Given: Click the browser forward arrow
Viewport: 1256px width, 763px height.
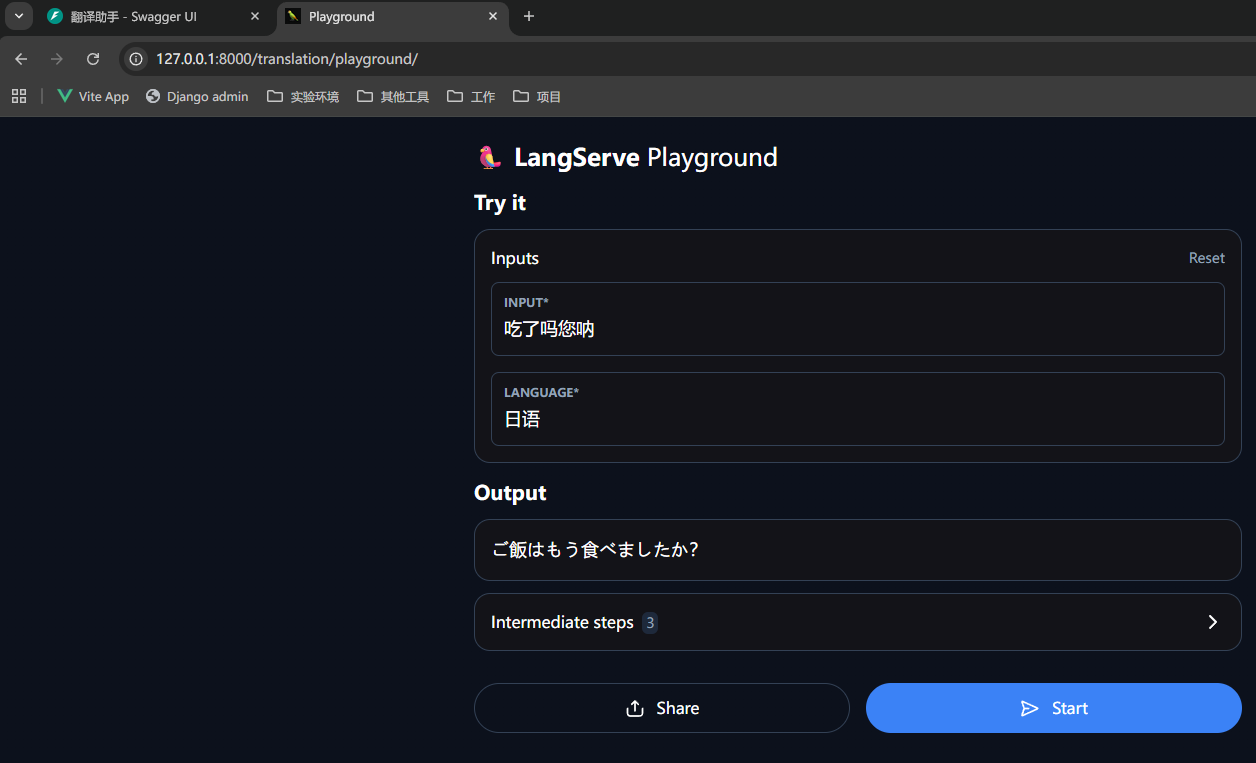Looking at the screenshot, I should tap(57, 59).
